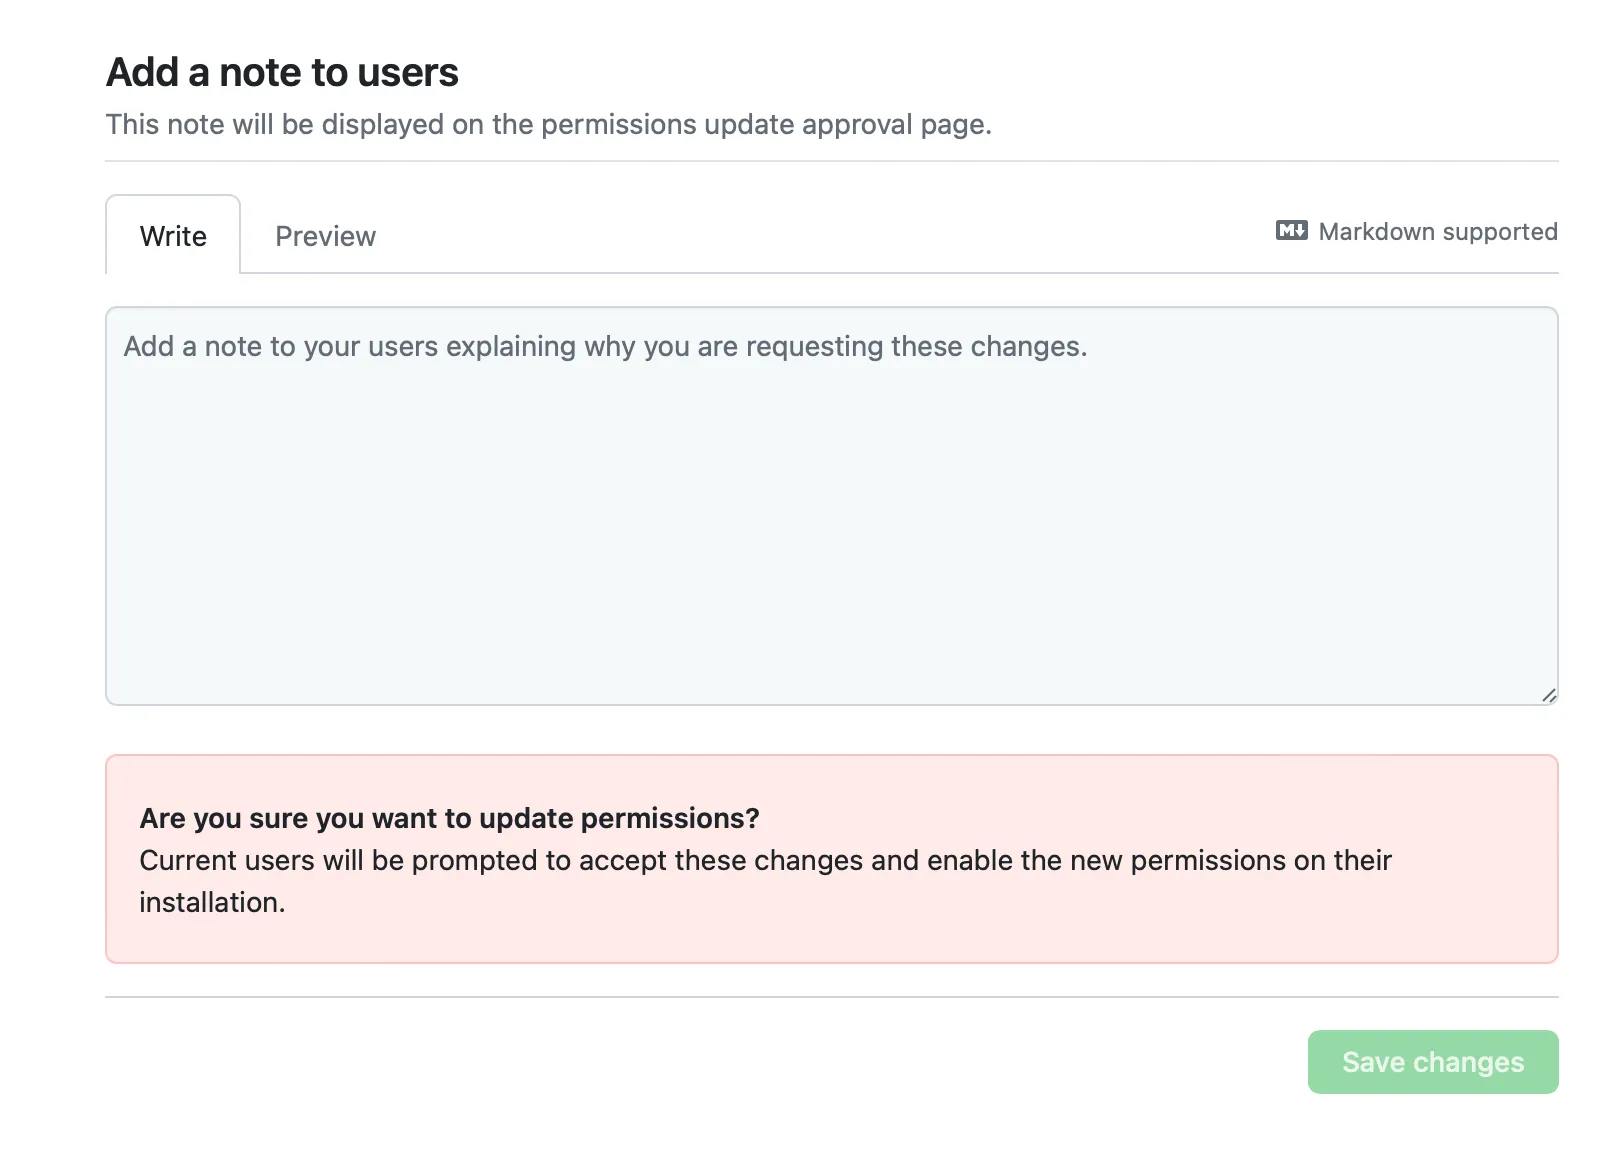Click inside the pink alert banner text
1612x1150 pixels.
766,860
